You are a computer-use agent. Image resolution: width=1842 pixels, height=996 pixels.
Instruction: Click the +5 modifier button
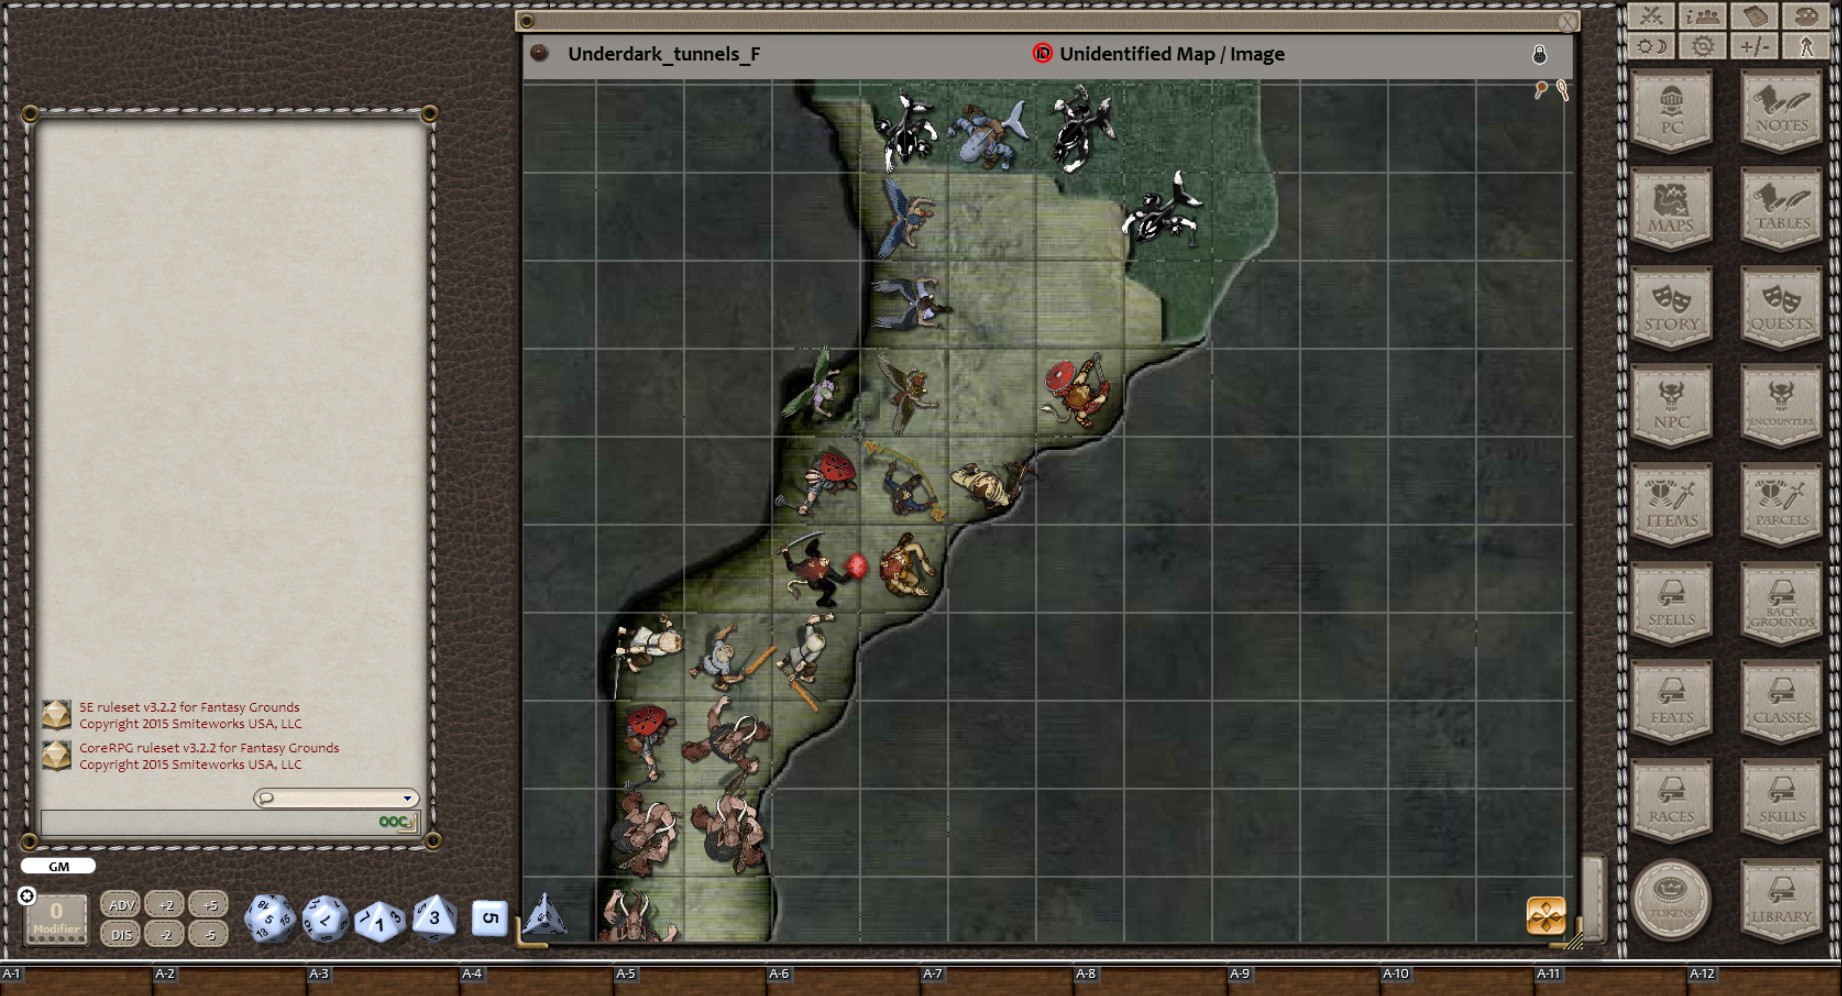[209, 905]
